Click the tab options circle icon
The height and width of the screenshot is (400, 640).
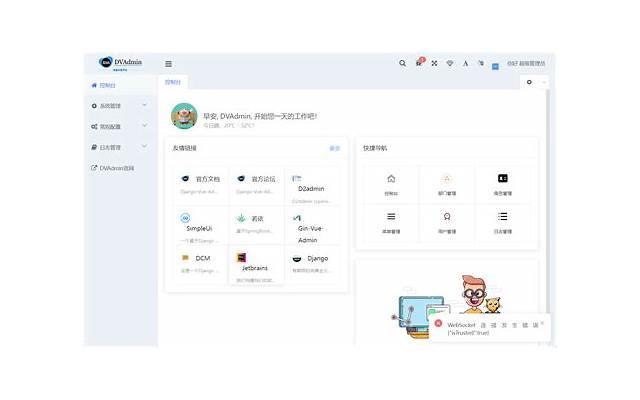click(x=529, y=82)
